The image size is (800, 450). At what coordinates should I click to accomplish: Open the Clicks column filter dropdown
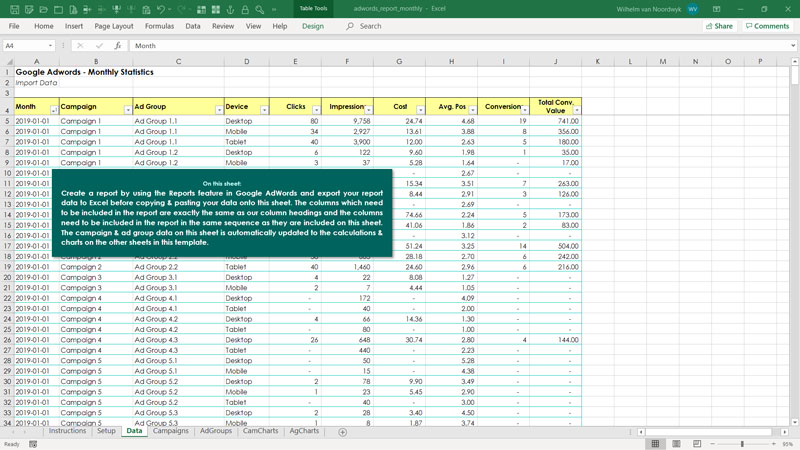coord(316,110)
